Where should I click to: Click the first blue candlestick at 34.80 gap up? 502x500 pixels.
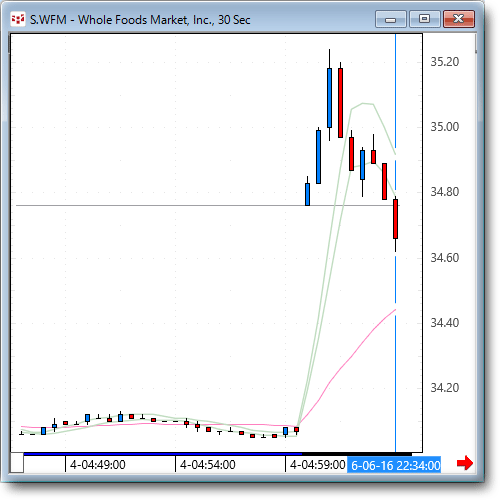[x=307, y=194]
